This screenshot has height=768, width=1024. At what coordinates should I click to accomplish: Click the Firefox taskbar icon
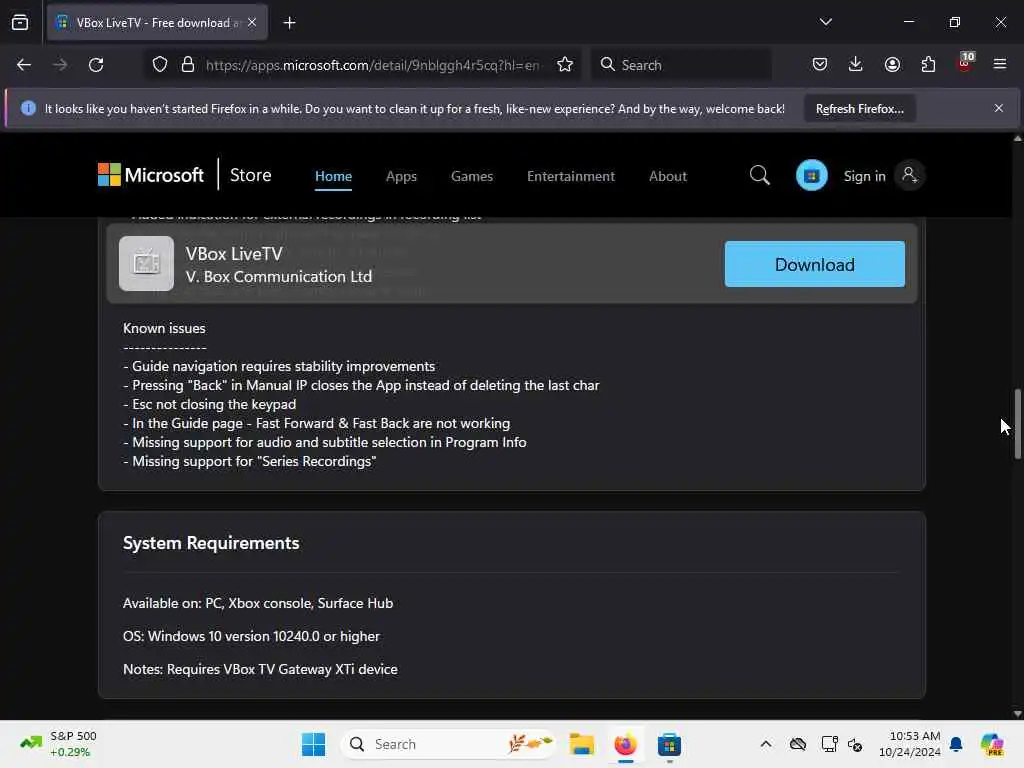click(625, 744)
